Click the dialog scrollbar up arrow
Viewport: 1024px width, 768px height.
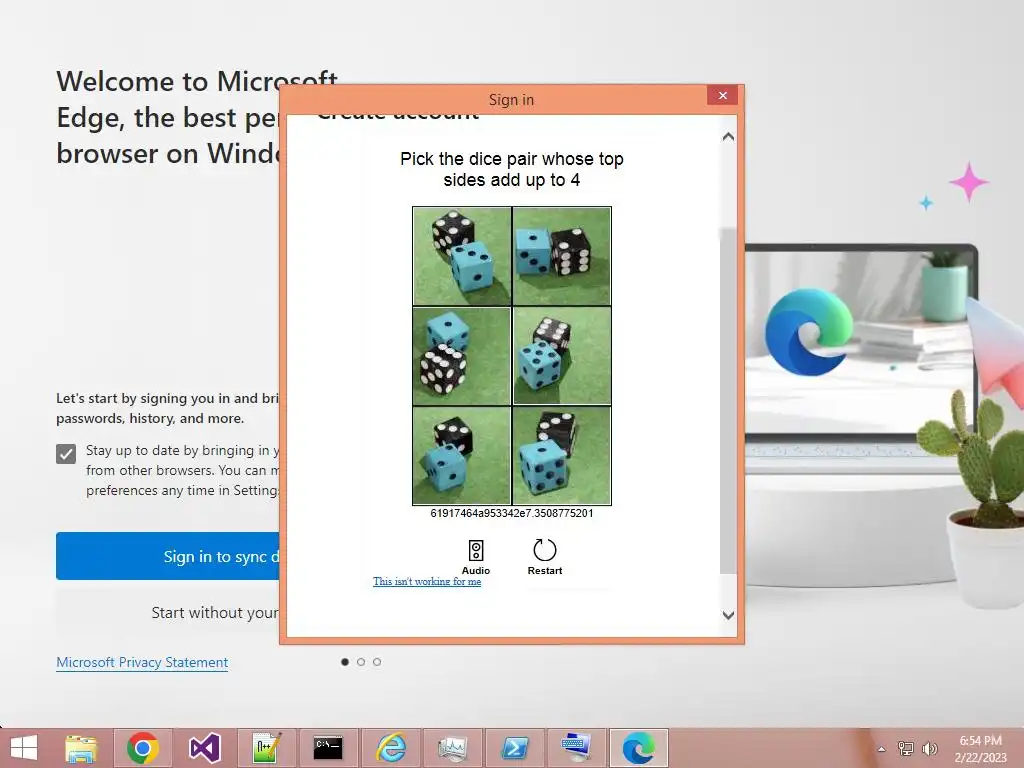pos(728,136)
